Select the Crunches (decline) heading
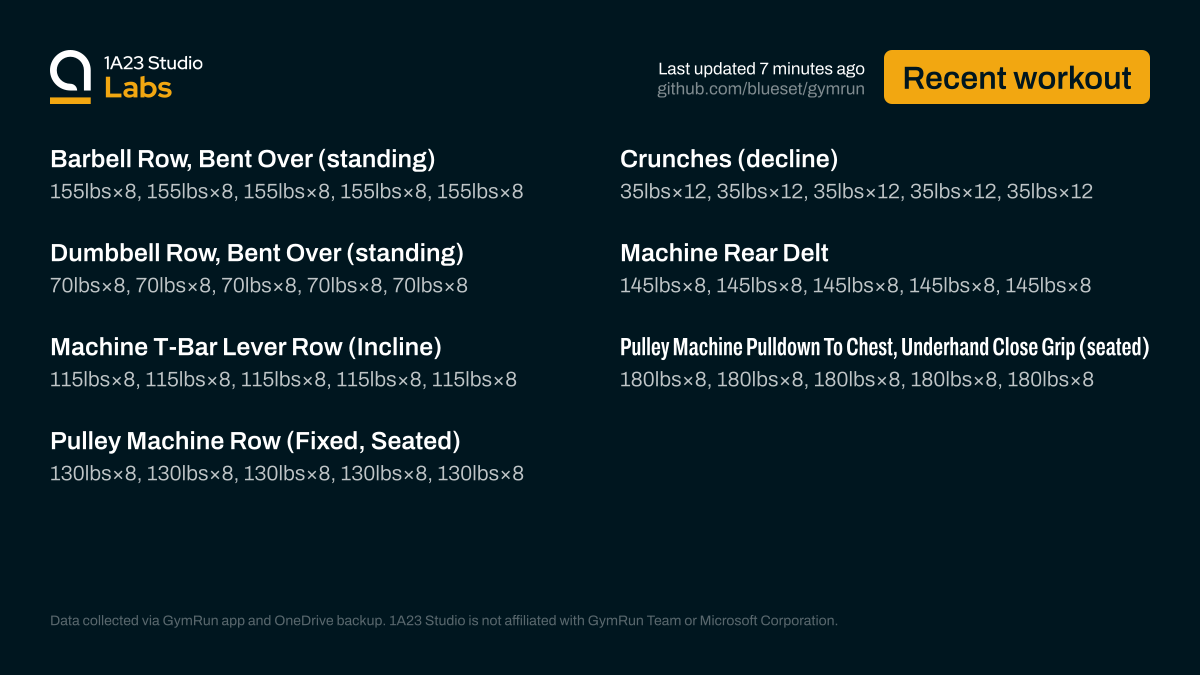The height and width of the screenshot is (675, 1200). (x=729, y=159)
